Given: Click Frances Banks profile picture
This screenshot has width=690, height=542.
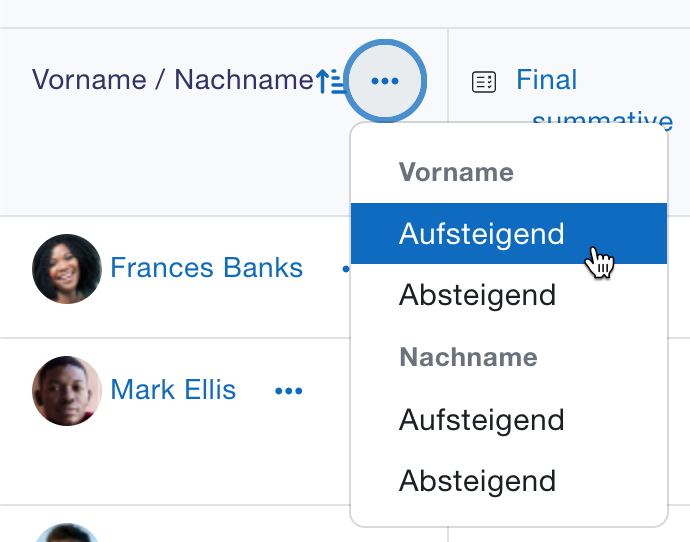Looking at the screenshot, I should point(67,268).
